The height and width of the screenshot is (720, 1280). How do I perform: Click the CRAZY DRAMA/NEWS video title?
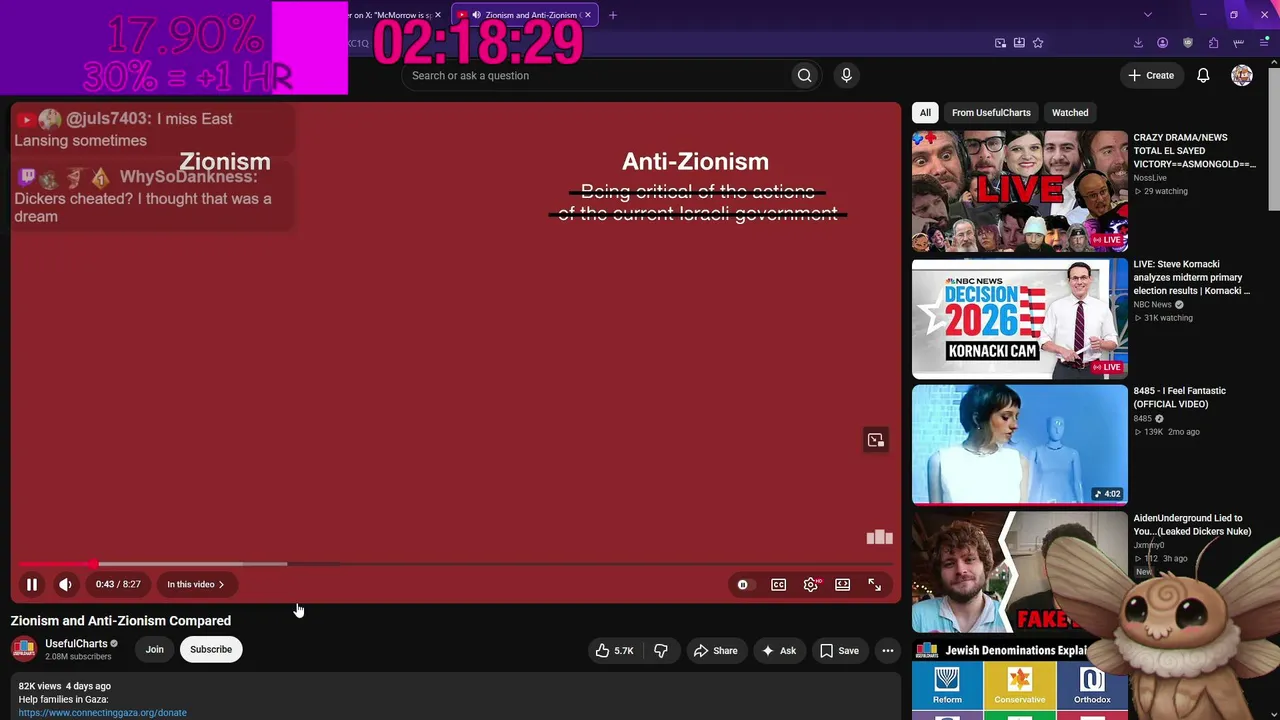pyautogui.click(x=1195, y=151)
